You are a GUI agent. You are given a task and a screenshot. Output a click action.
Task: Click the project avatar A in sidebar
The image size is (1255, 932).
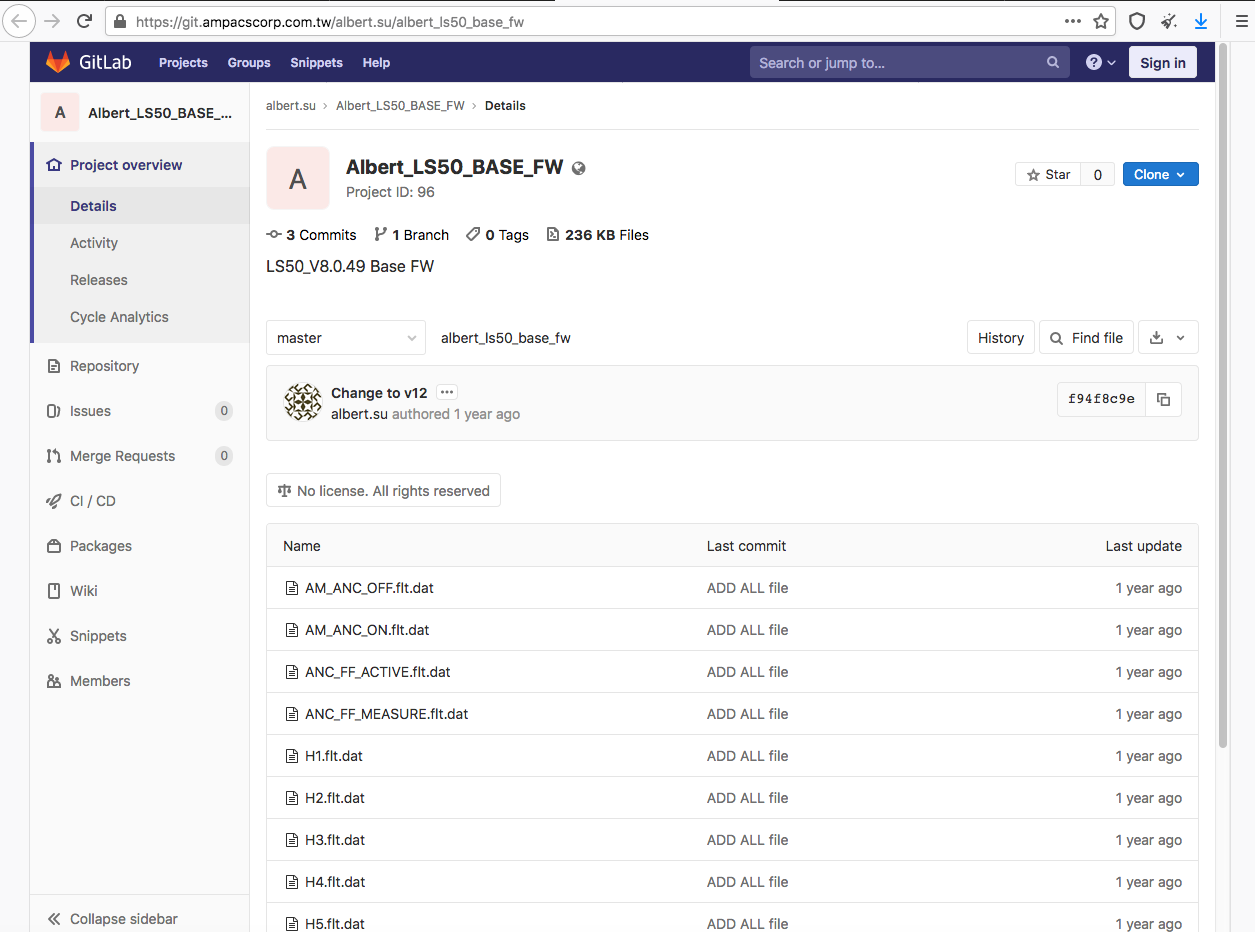(x=60, y=112)
